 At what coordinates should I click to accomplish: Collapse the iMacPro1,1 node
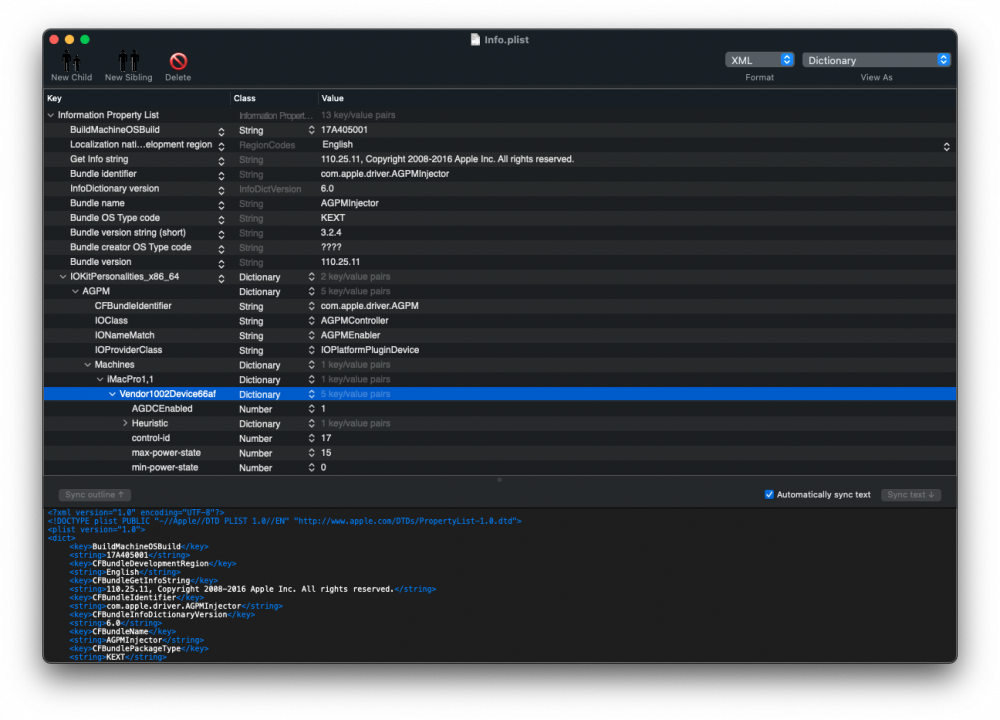coord(100,379)
